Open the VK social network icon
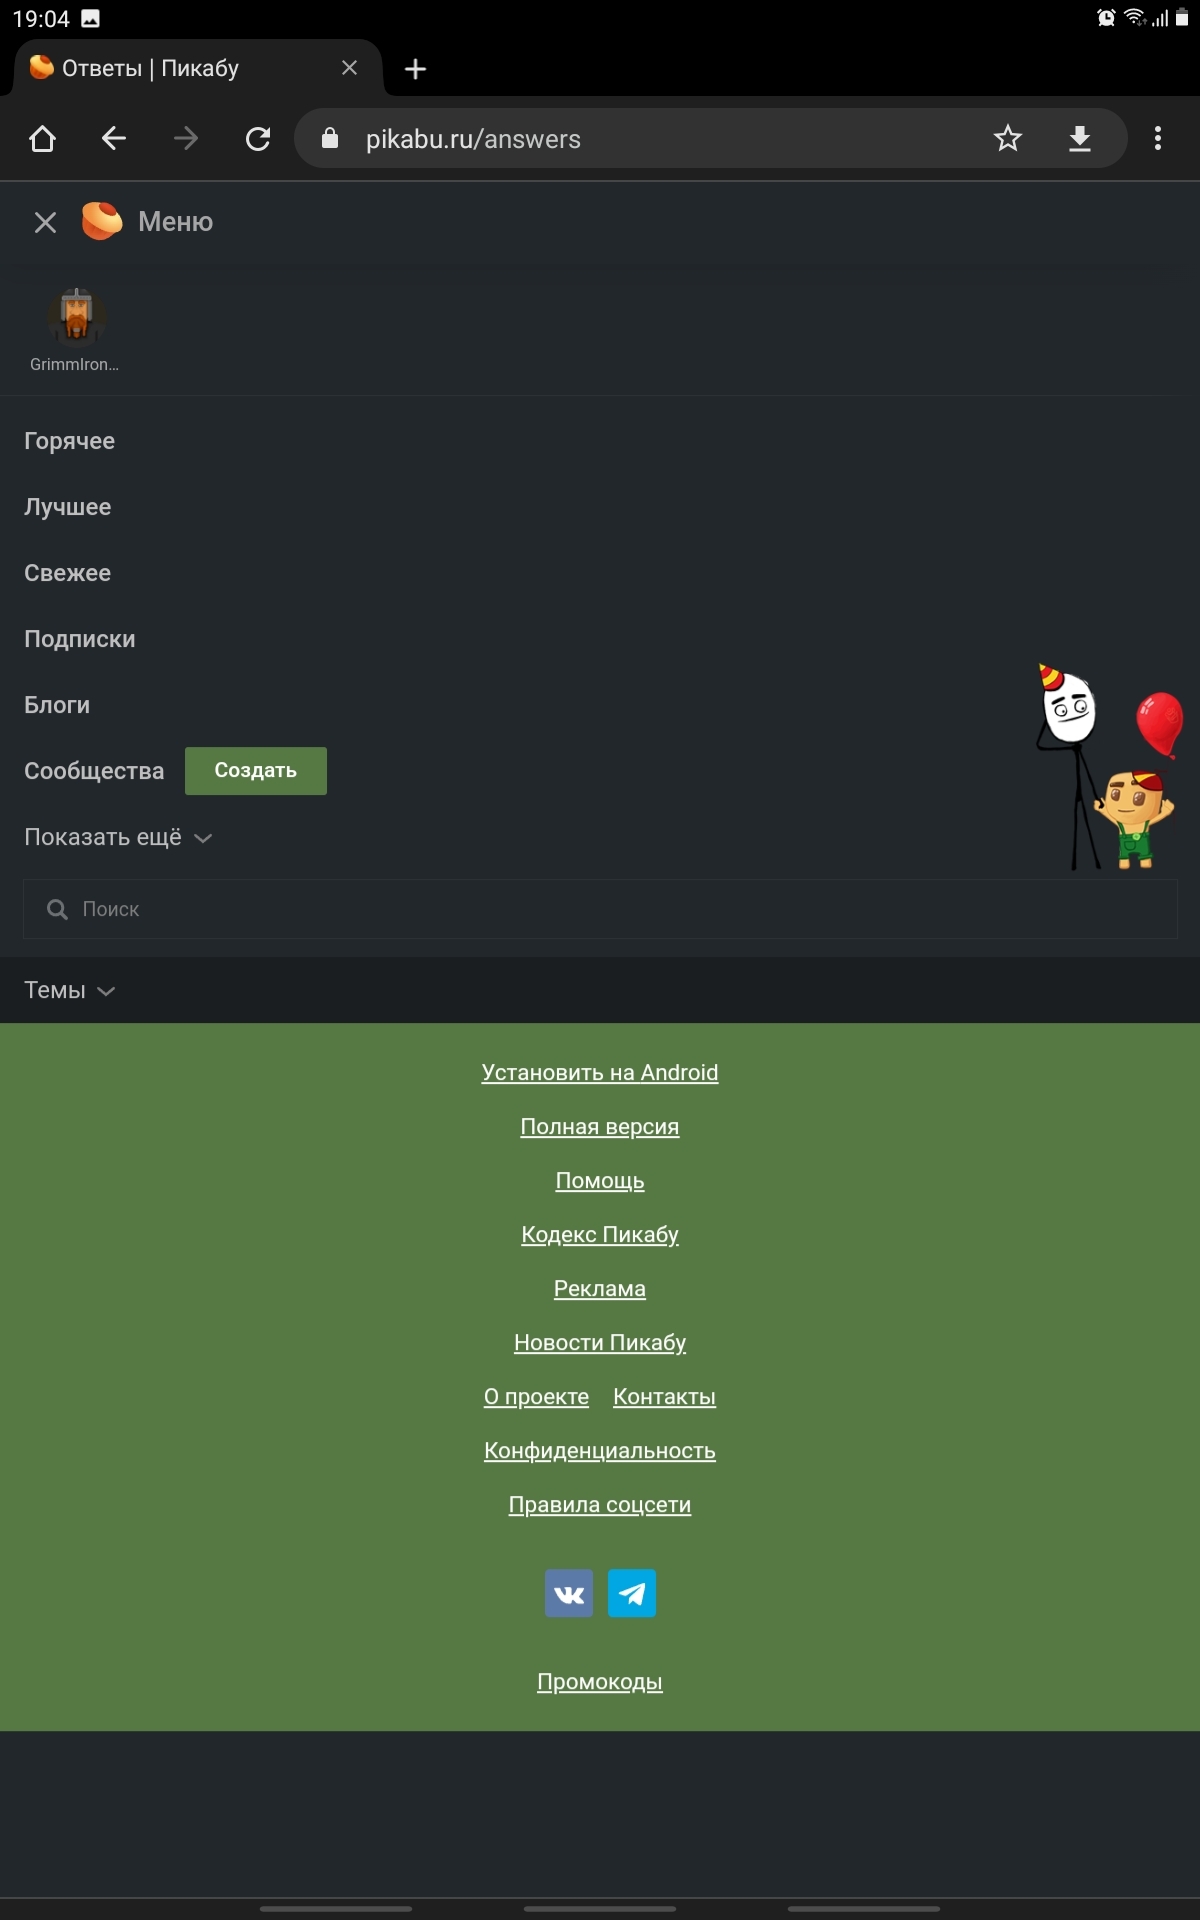This screenshot has height=1920, width=1200. click(569, 1593)
